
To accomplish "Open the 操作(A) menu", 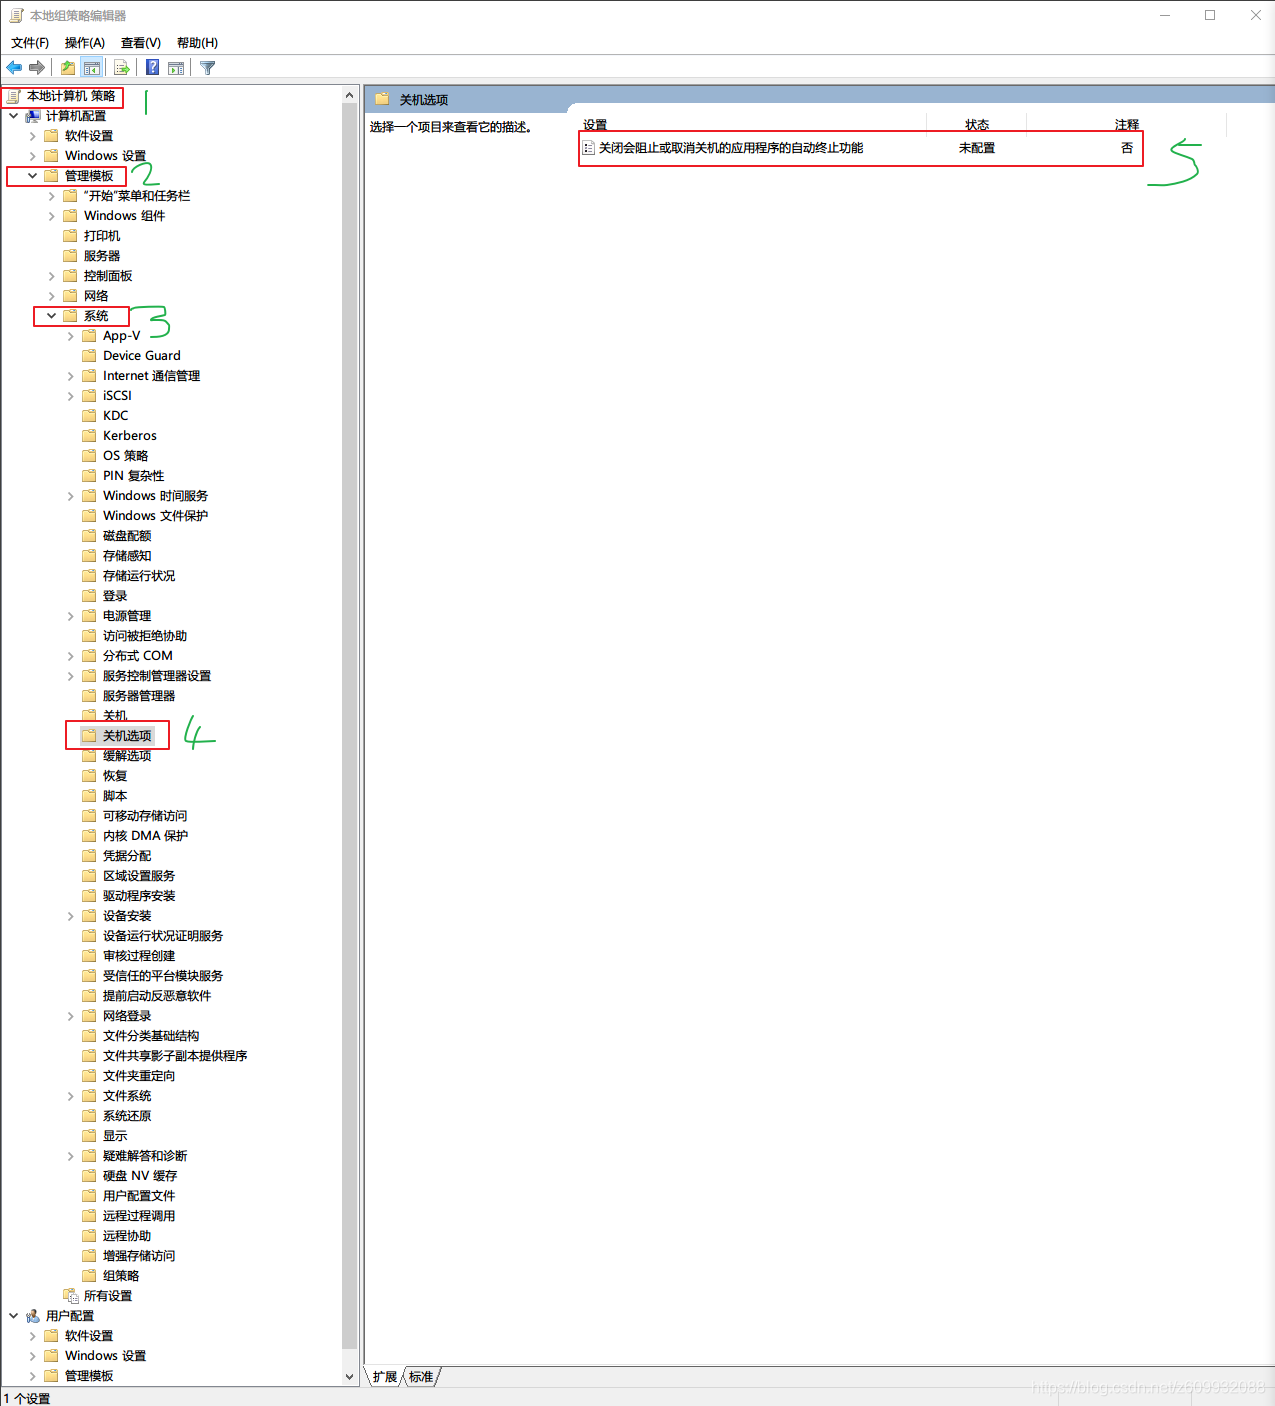I will point(85,43).
